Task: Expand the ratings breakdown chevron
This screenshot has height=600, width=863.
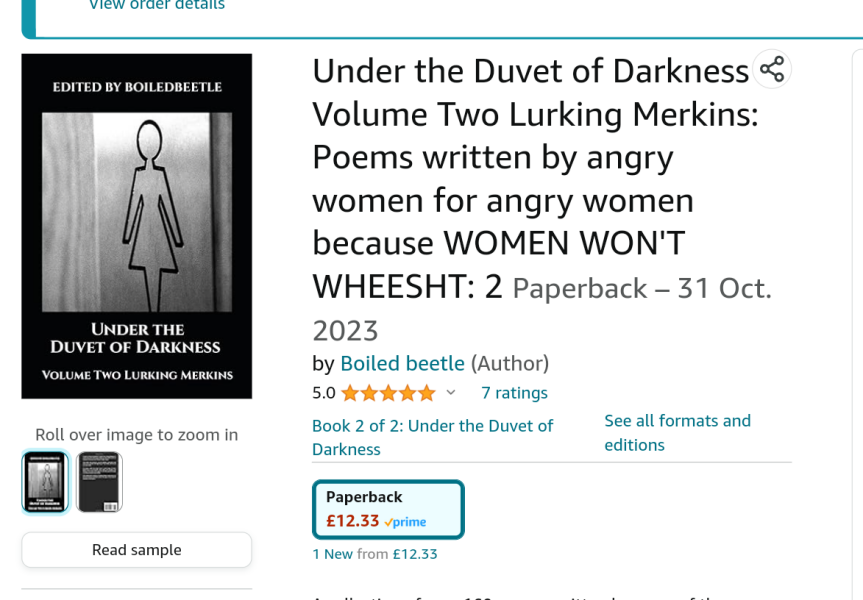Action: 449,392
